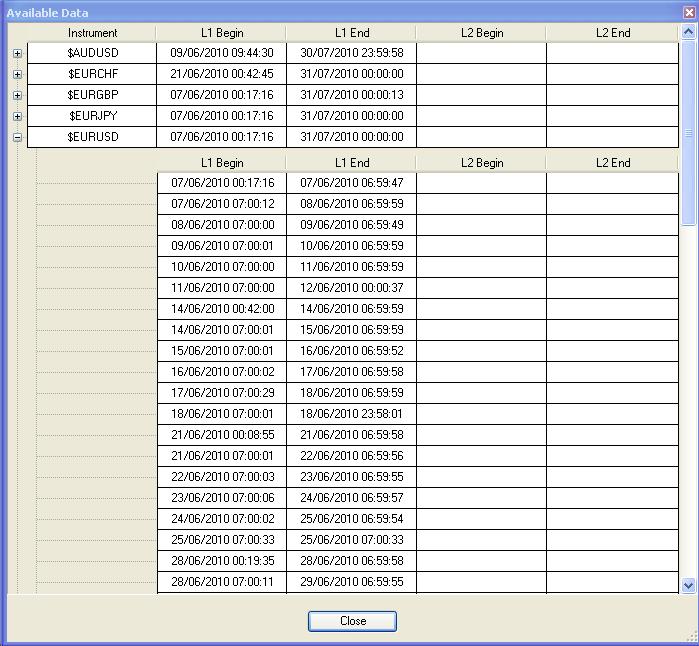Click the 14/06/2010 00:42:00 cell
Screen dimensions: 699x646
(222, 309)
